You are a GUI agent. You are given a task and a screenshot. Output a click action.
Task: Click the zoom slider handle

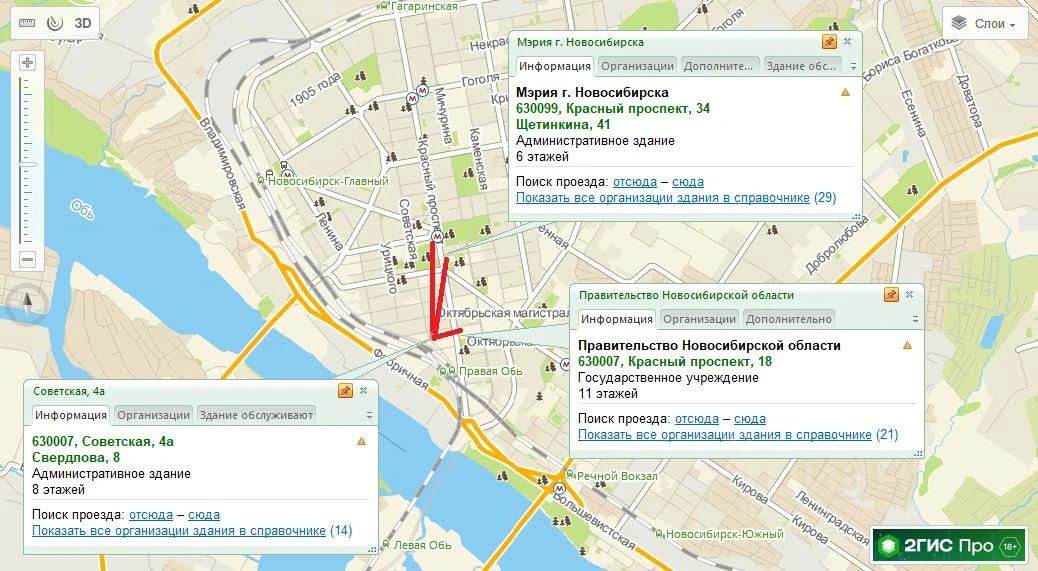[28, 164]
